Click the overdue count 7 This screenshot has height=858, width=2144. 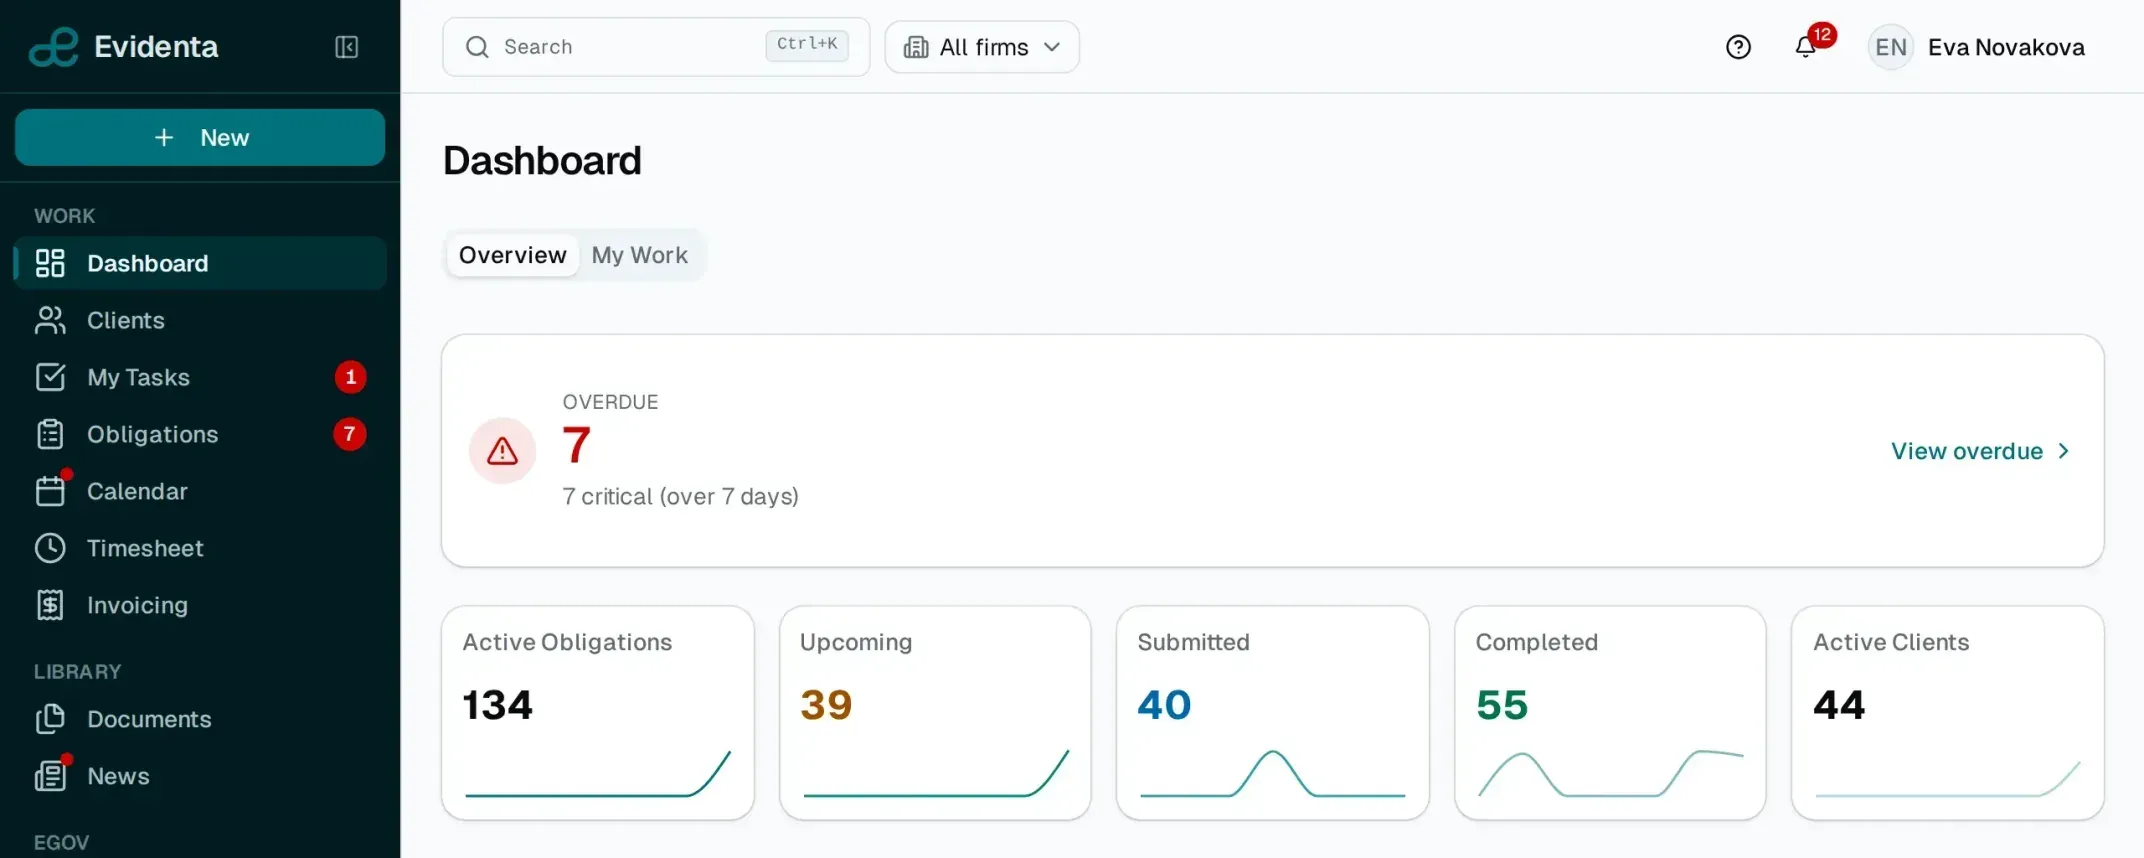pos(577,445)
